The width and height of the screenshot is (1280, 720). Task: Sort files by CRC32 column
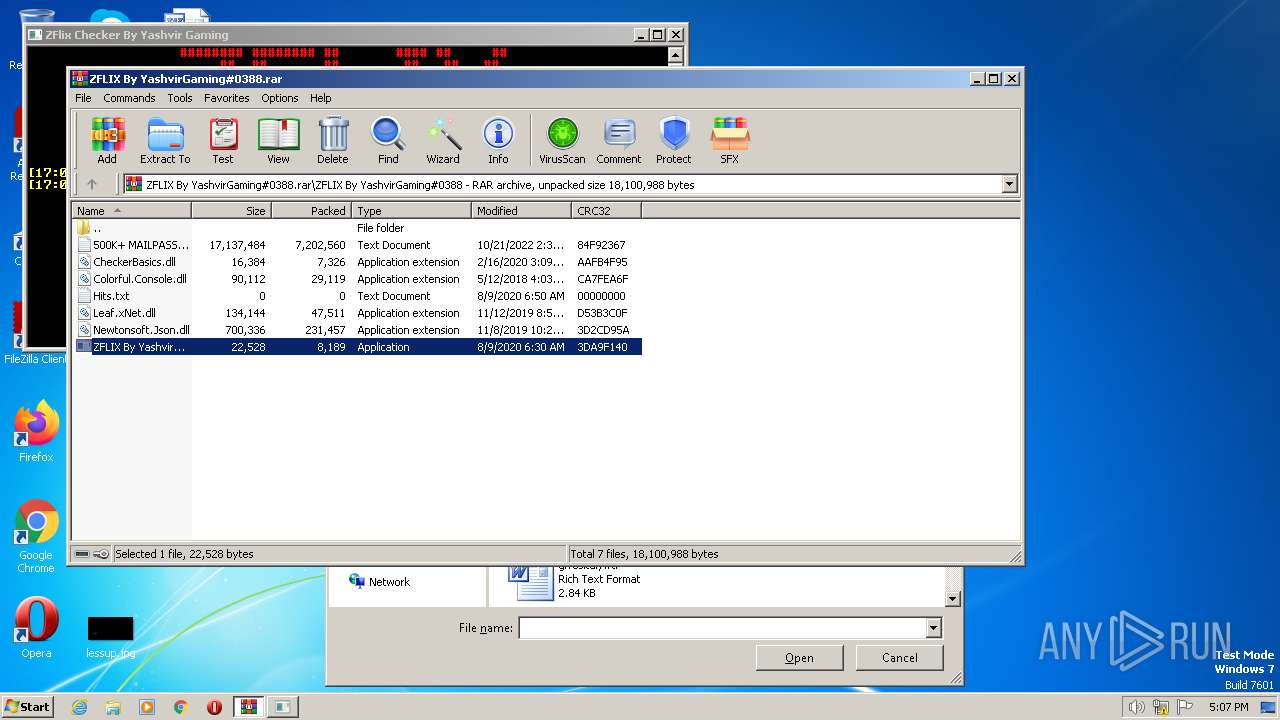point(606,210)
